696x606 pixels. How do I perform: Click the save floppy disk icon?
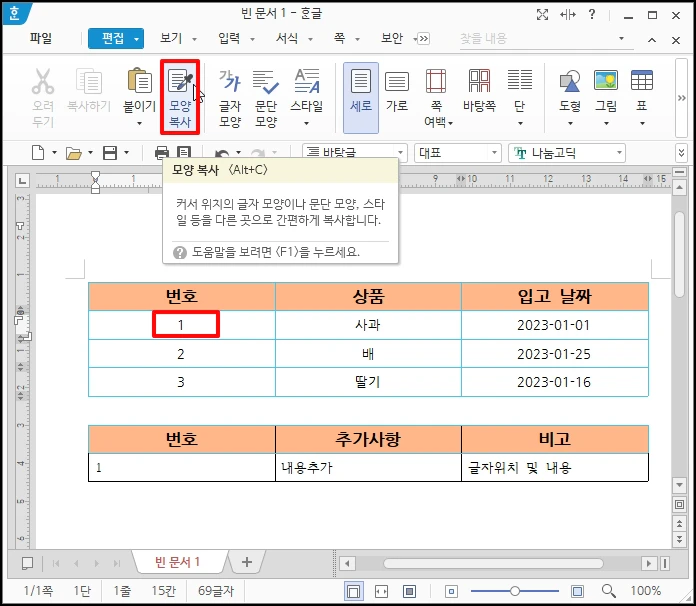110,153
